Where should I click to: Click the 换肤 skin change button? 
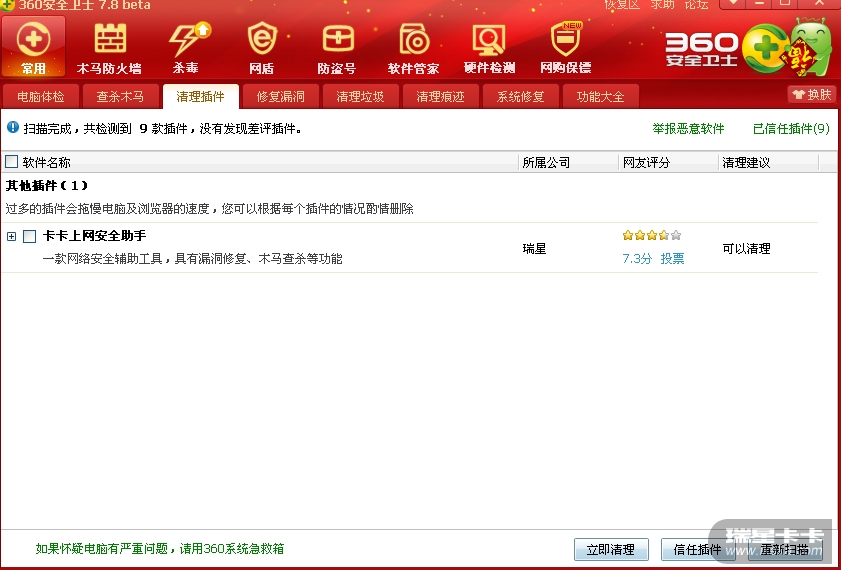(x=812, y=95)
